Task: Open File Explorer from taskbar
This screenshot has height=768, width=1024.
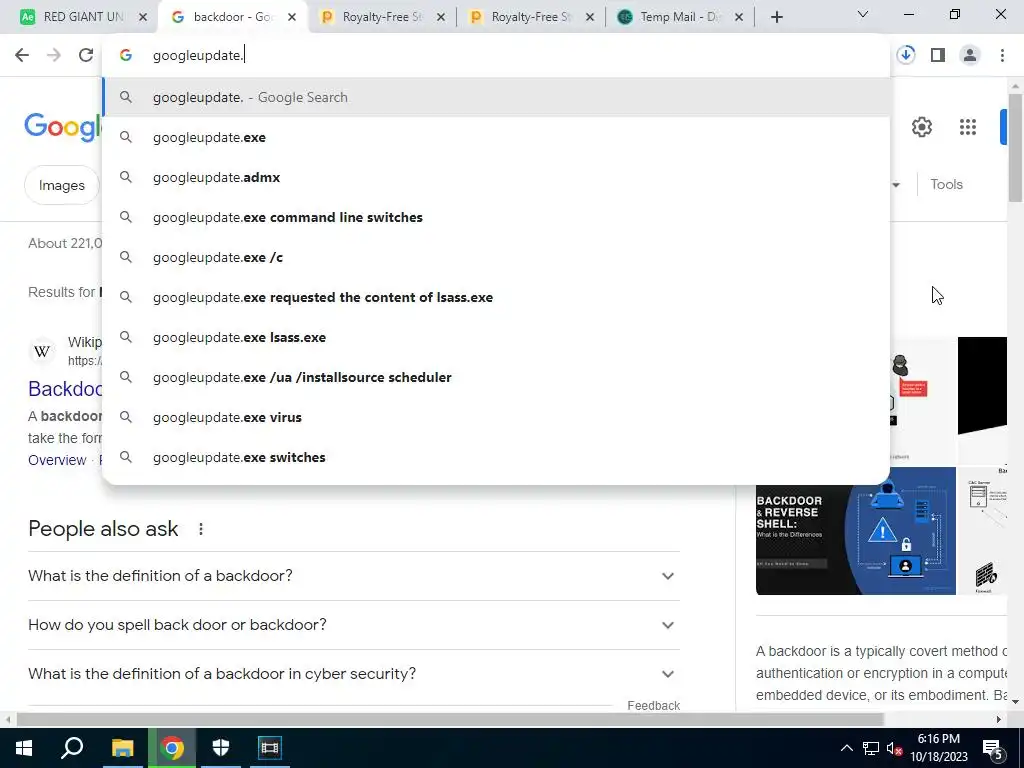Action: [x=122, y=748]
